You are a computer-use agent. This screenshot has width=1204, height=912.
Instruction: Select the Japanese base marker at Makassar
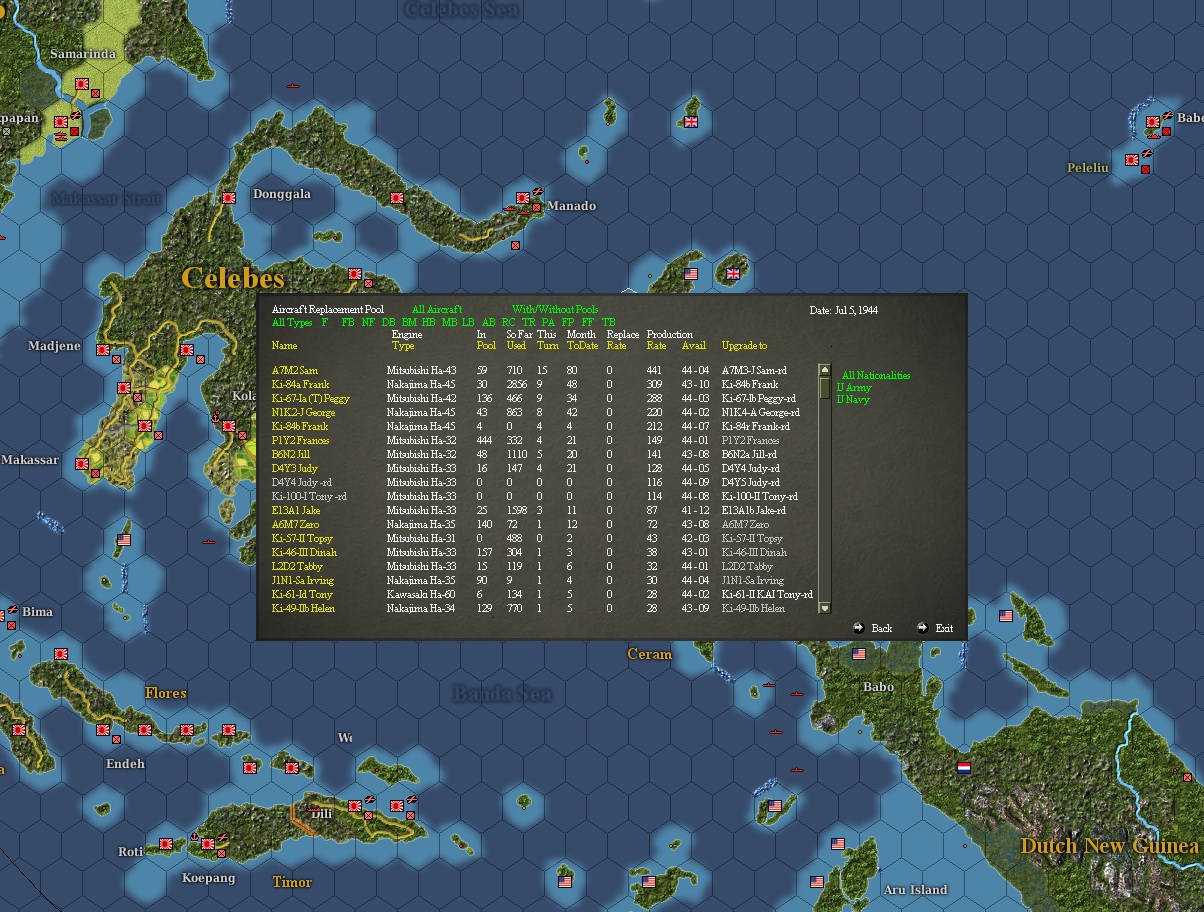point(82,465)
